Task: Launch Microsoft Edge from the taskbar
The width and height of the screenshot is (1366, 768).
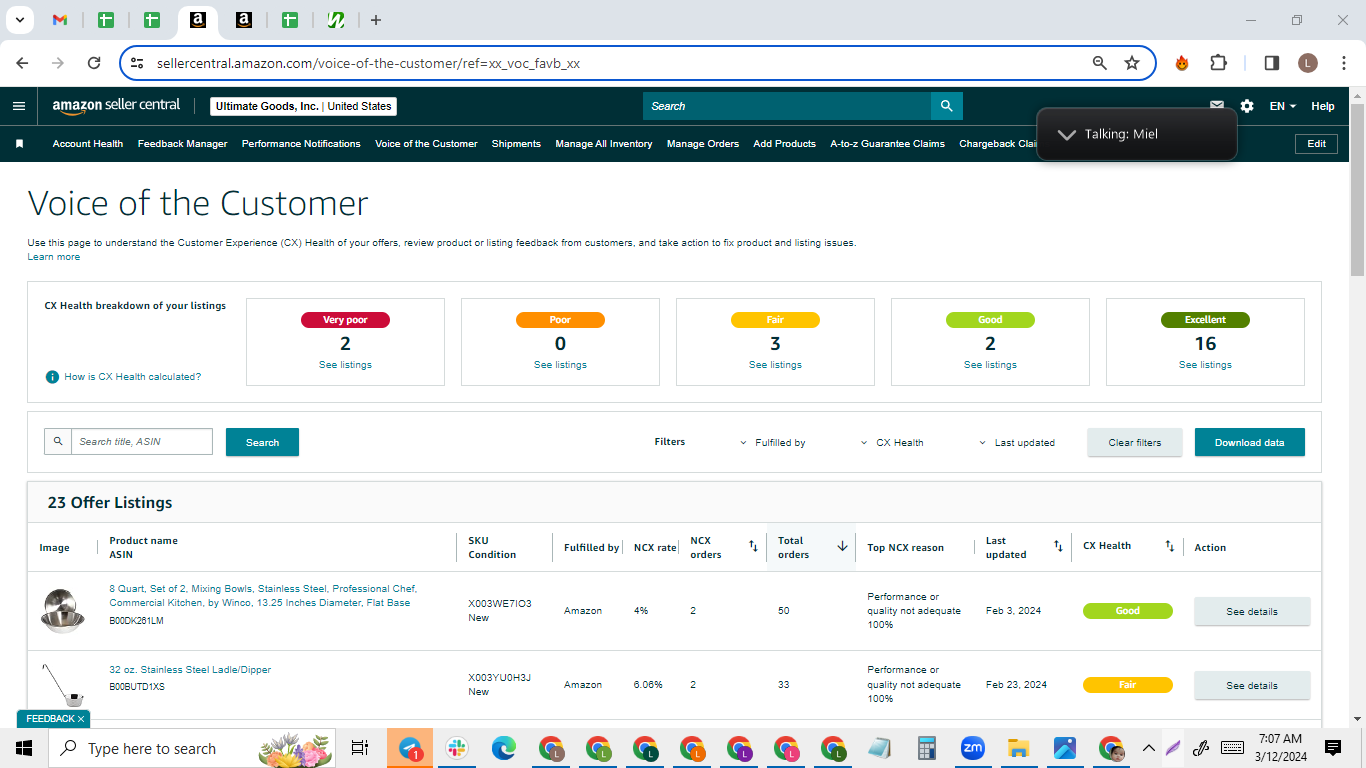Action: (503, 748)
